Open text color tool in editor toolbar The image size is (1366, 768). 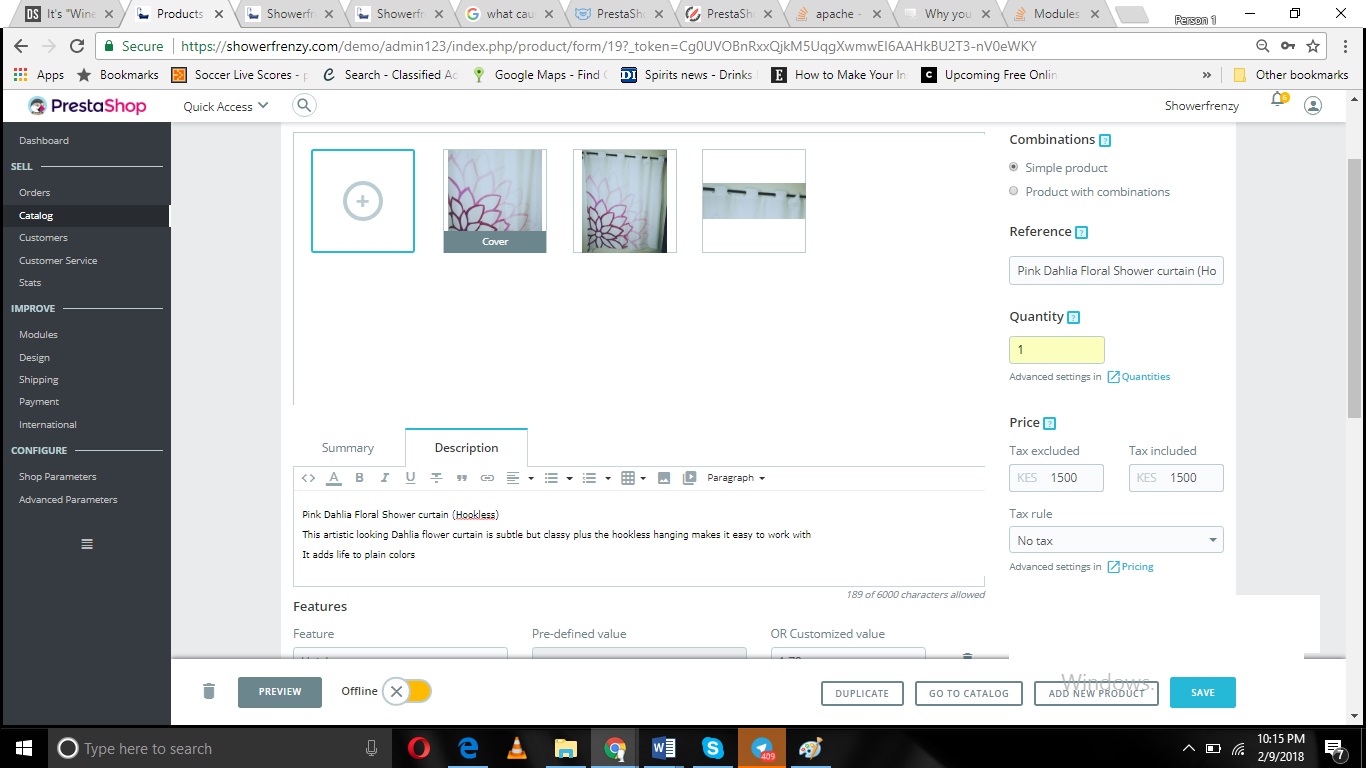coord(334,478)
